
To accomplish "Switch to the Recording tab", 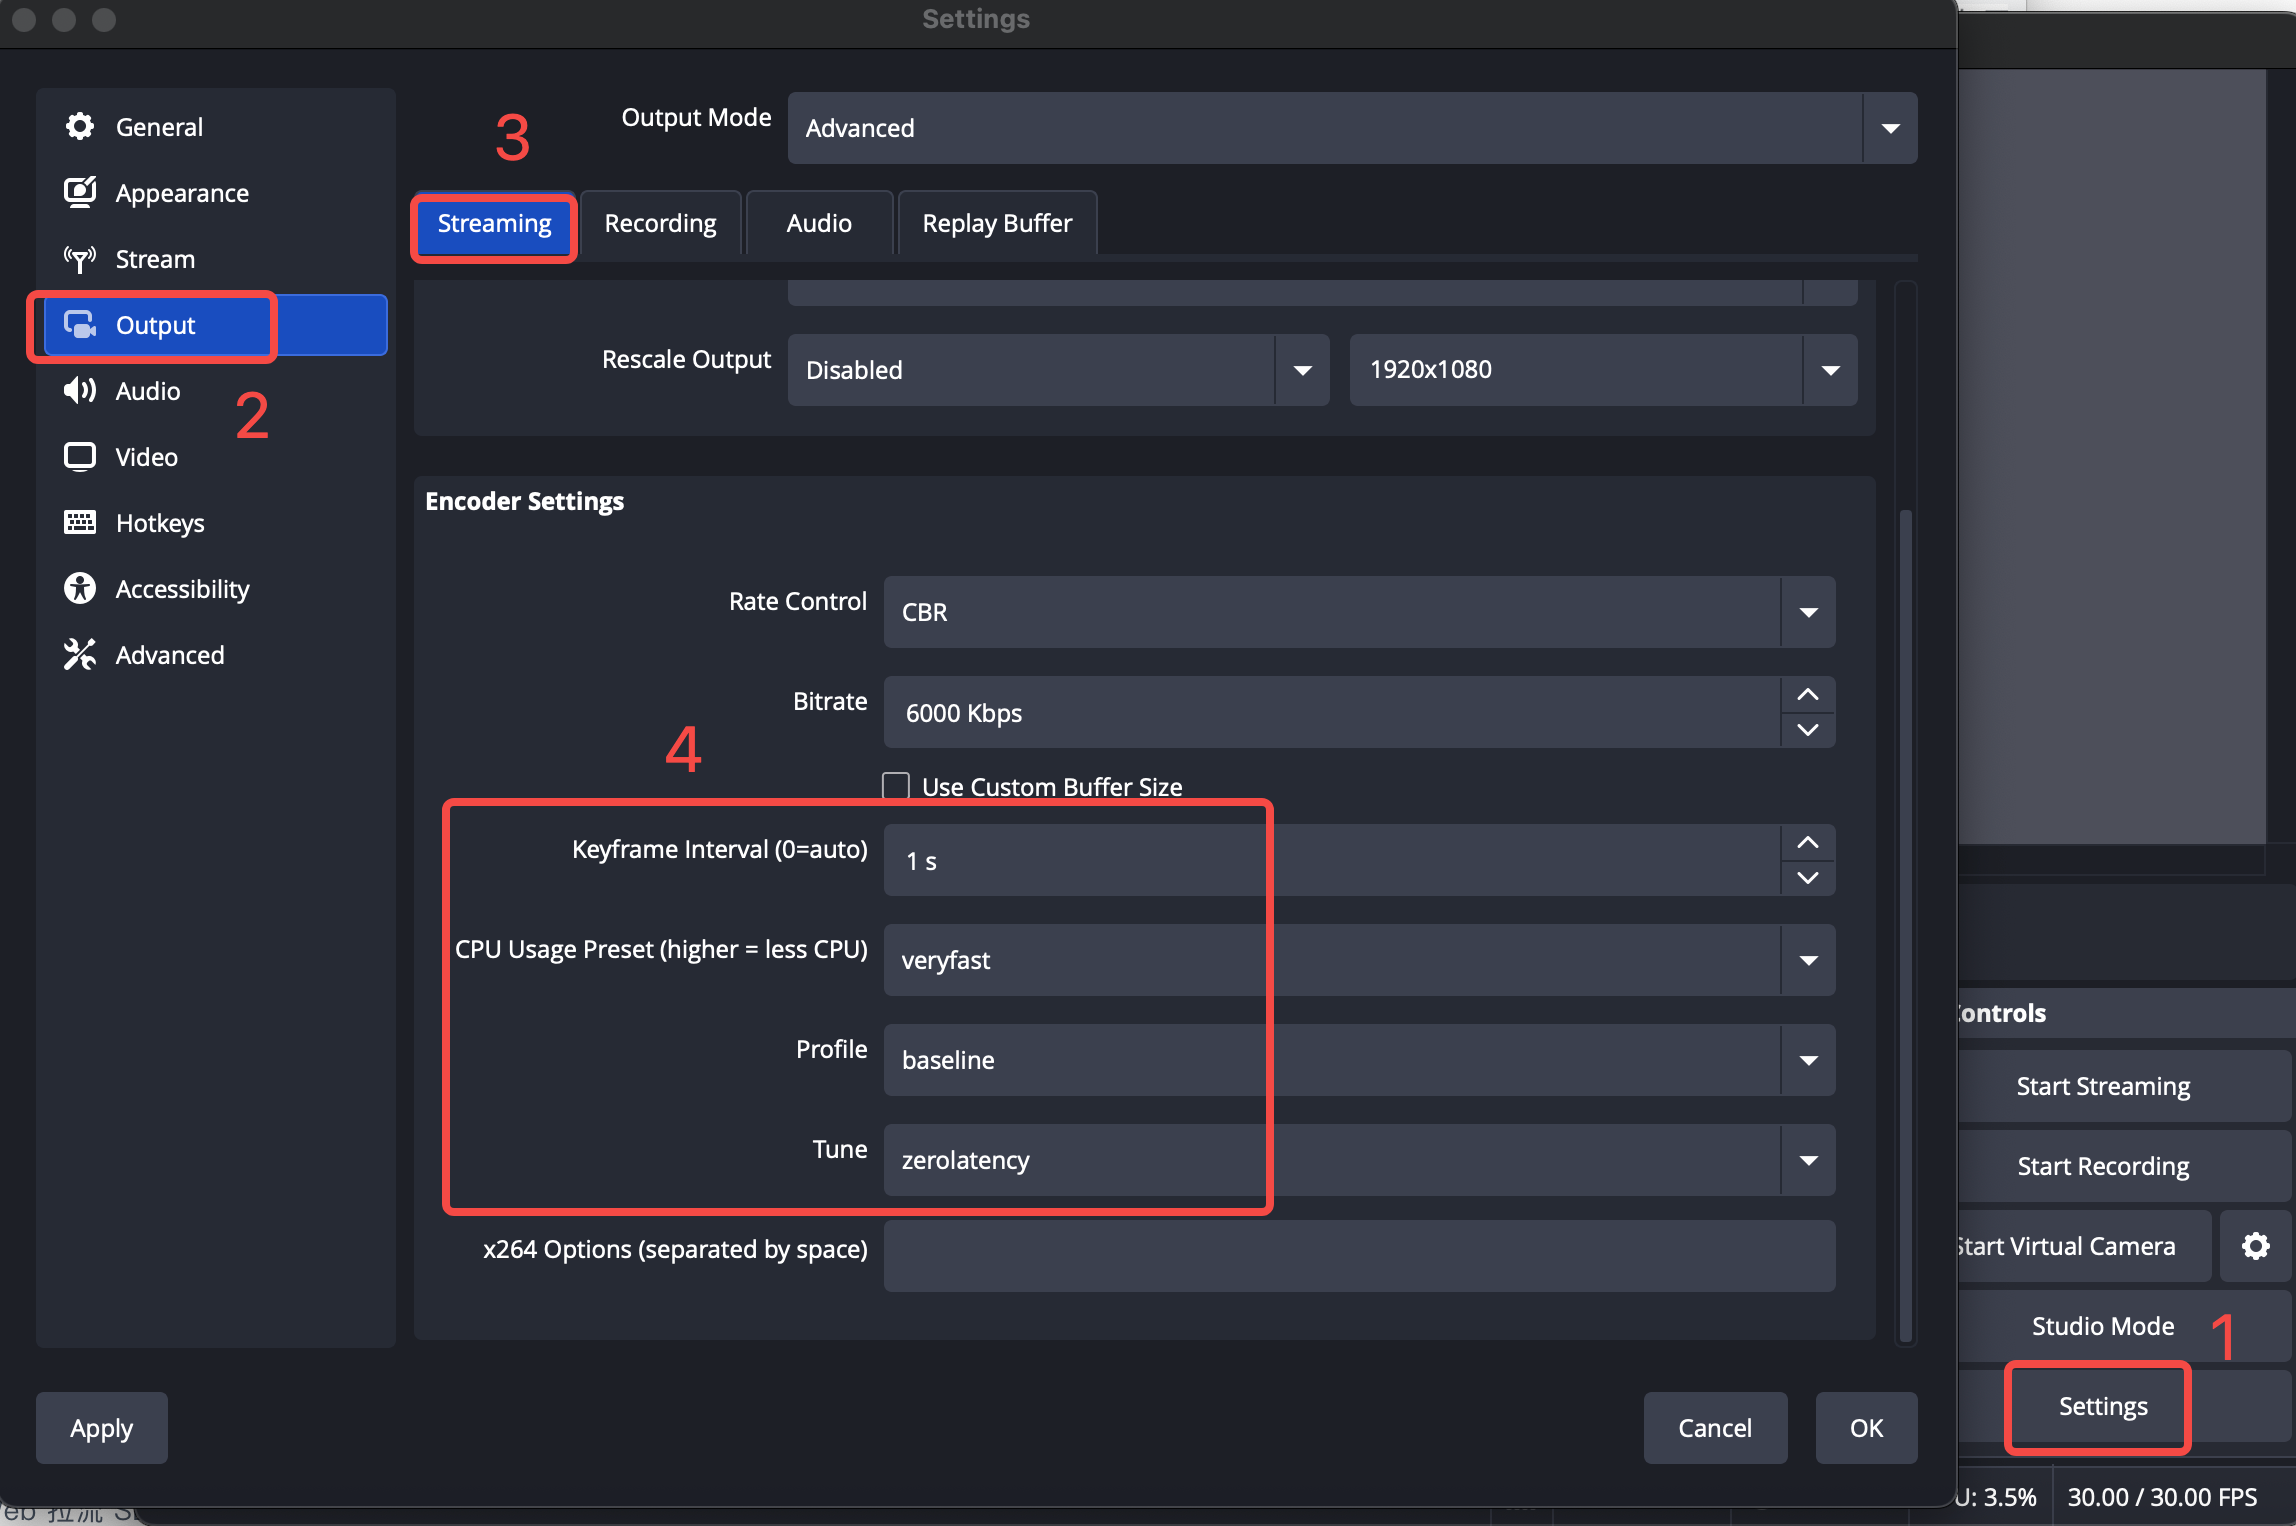I will click(660, 223).
